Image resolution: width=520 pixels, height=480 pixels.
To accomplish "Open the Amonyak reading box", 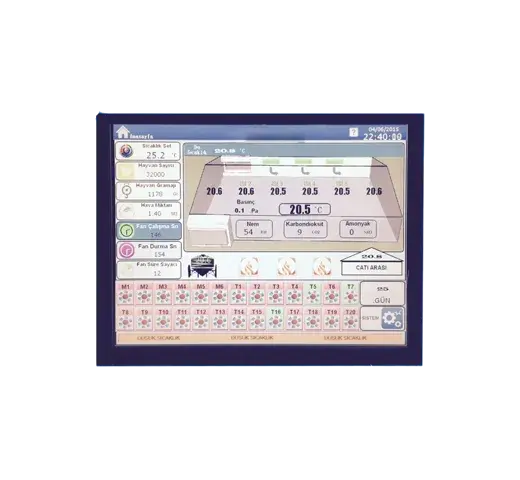I will coord(358,229).
